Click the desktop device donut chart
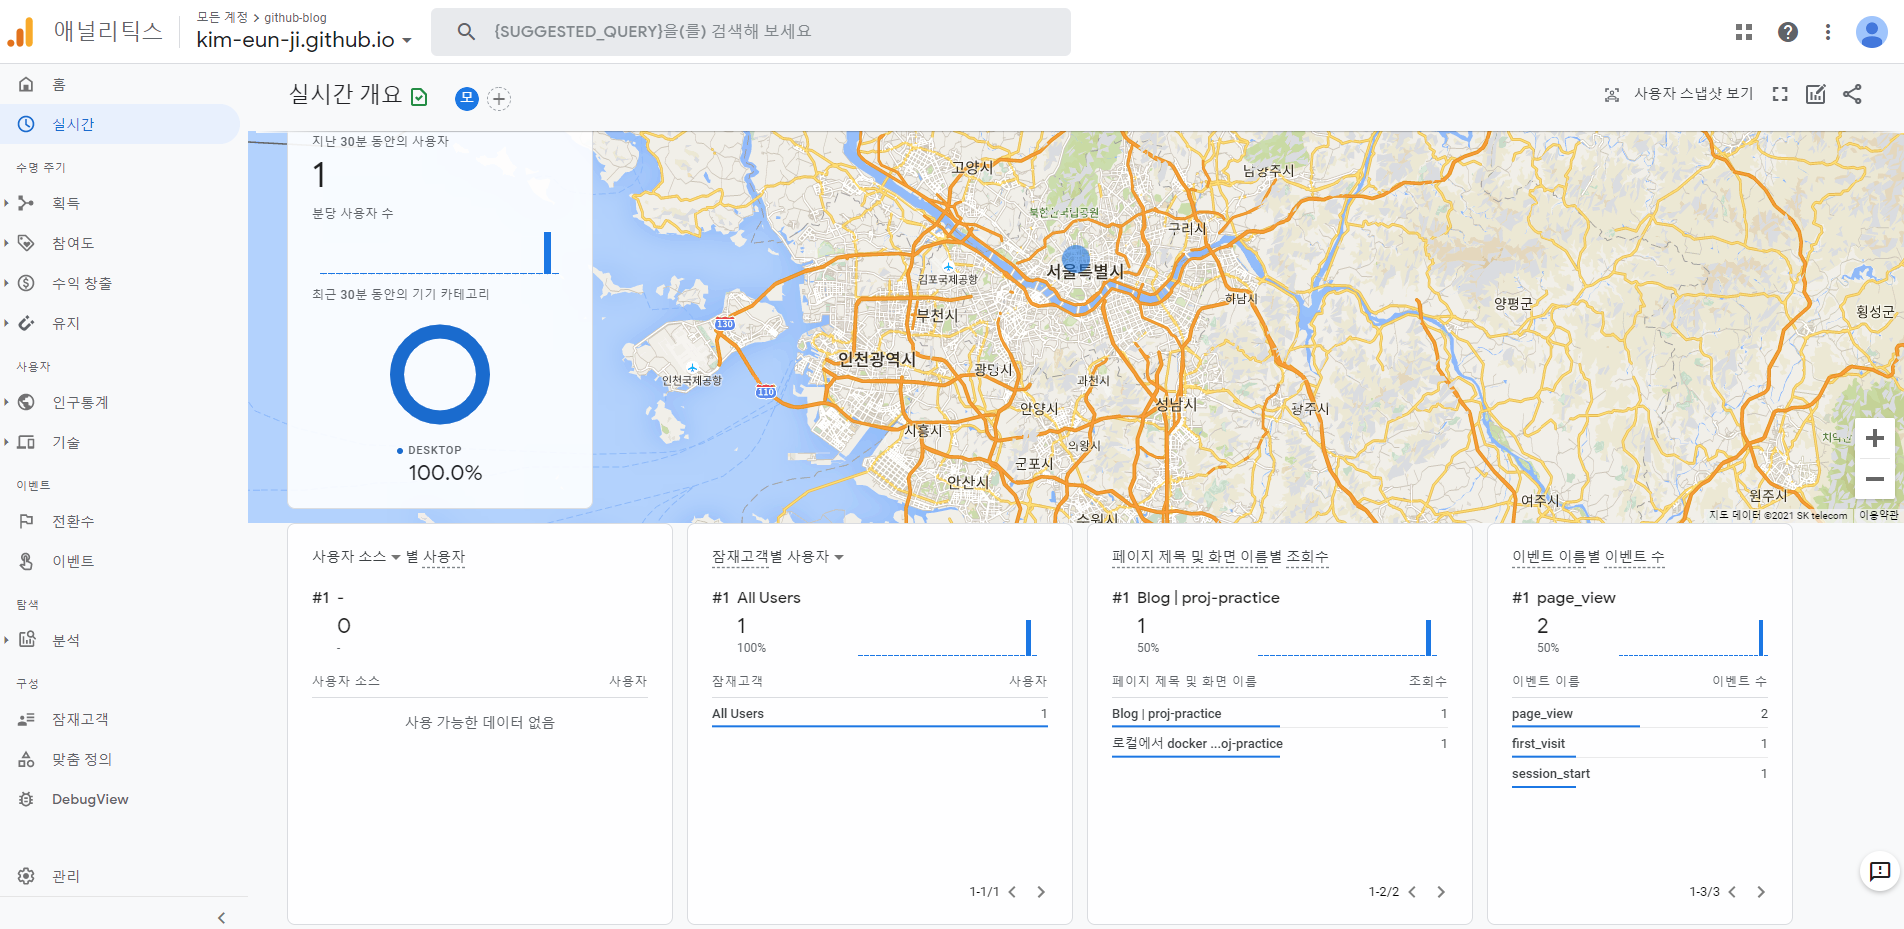The width and height of the screenshot is (1904, 929). (x=440, y=374)
